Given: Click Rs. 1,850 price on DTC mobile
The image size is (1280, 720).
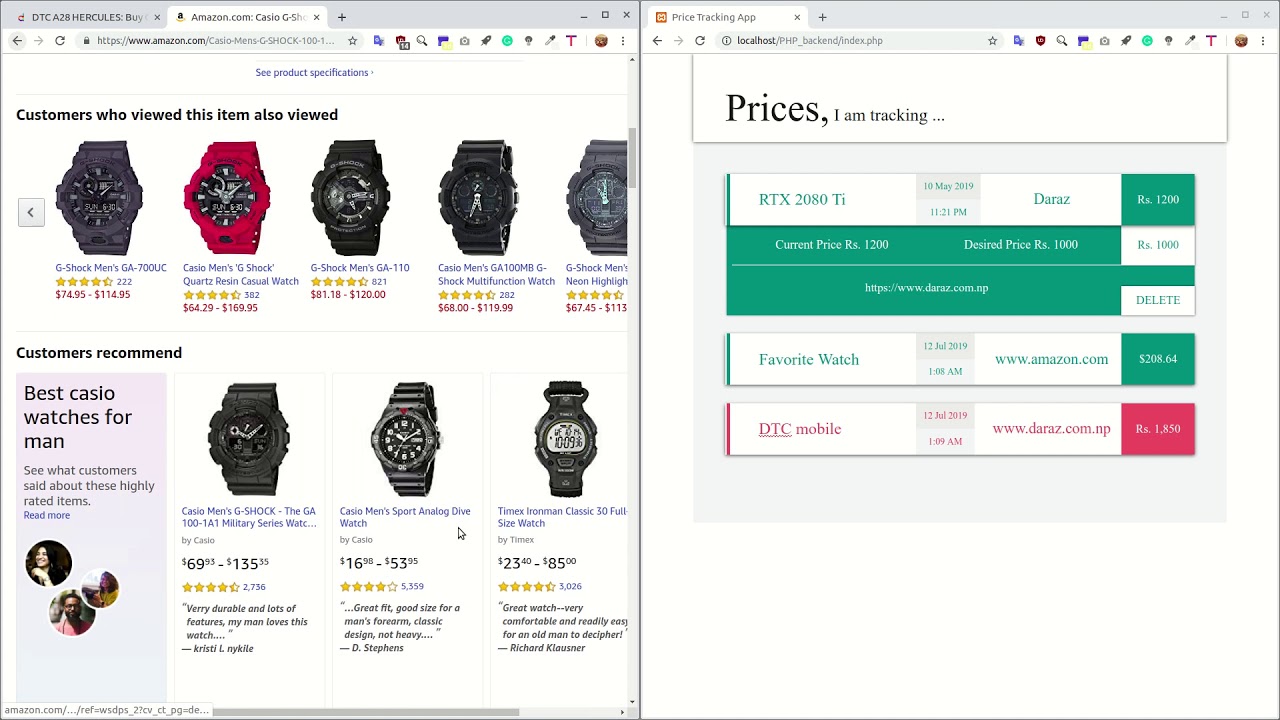Looking at the screenshot, I should [1158, 429].
